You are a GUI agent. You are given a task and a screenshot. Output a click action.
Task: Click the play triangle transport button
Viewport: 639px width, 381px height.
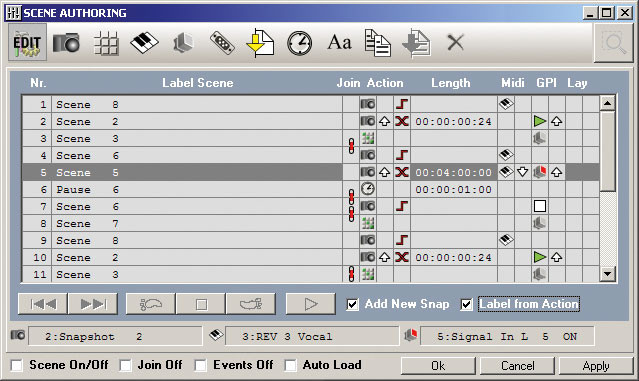point(311,304)
